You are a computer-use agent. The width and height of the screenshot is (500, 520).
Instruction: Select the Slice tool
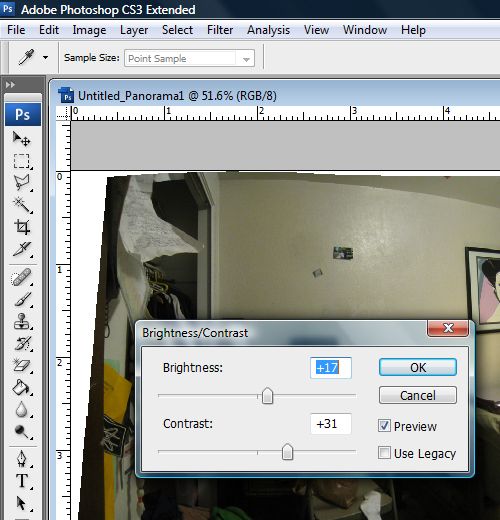(22, 249)
